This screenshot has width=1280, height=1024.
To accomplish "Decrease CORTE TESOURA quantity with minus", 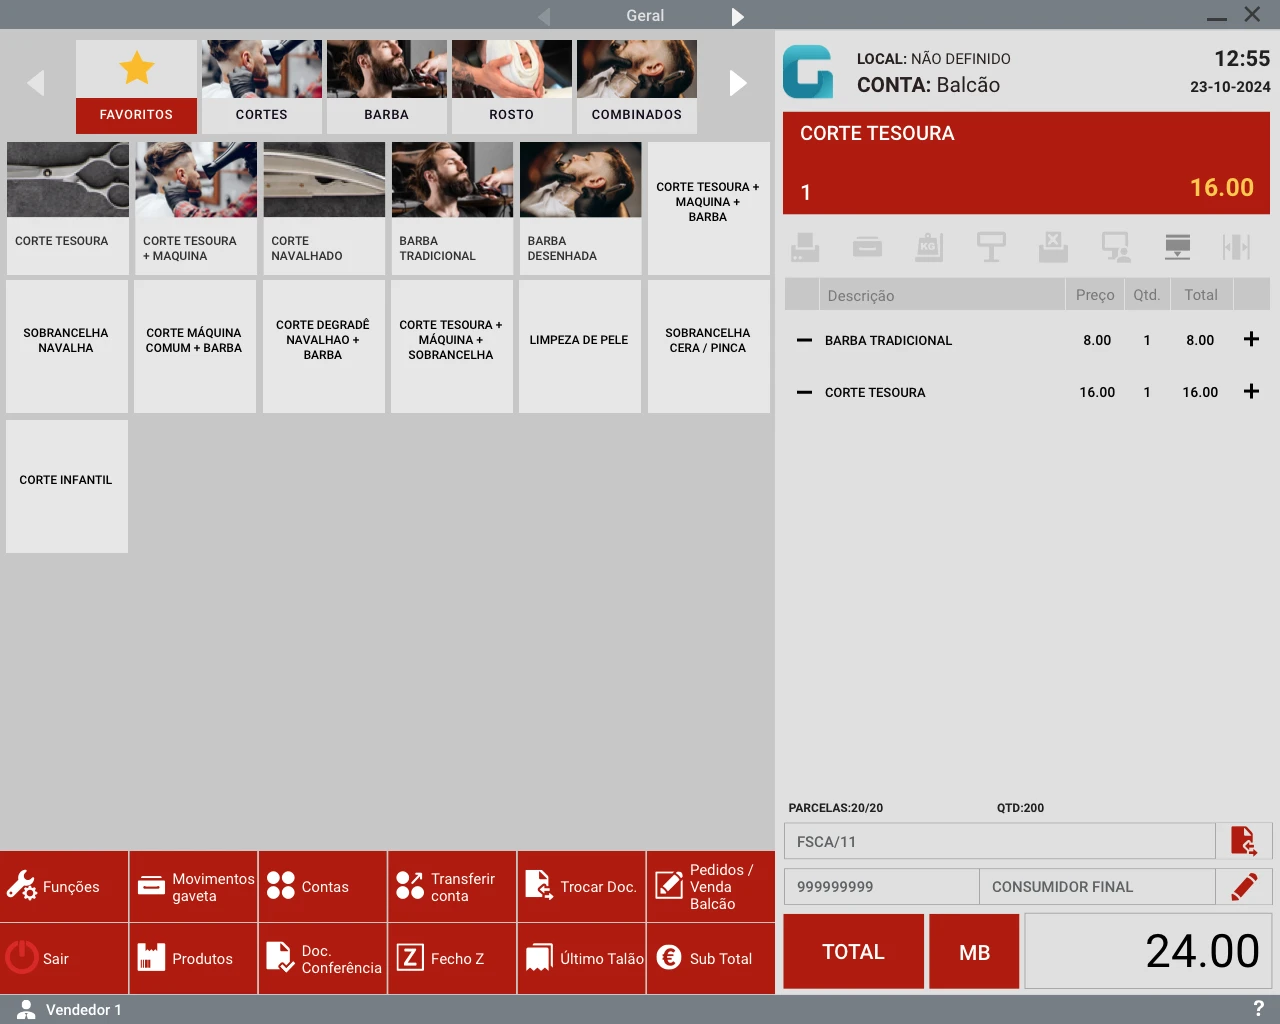I will click(x=803, y=392).
